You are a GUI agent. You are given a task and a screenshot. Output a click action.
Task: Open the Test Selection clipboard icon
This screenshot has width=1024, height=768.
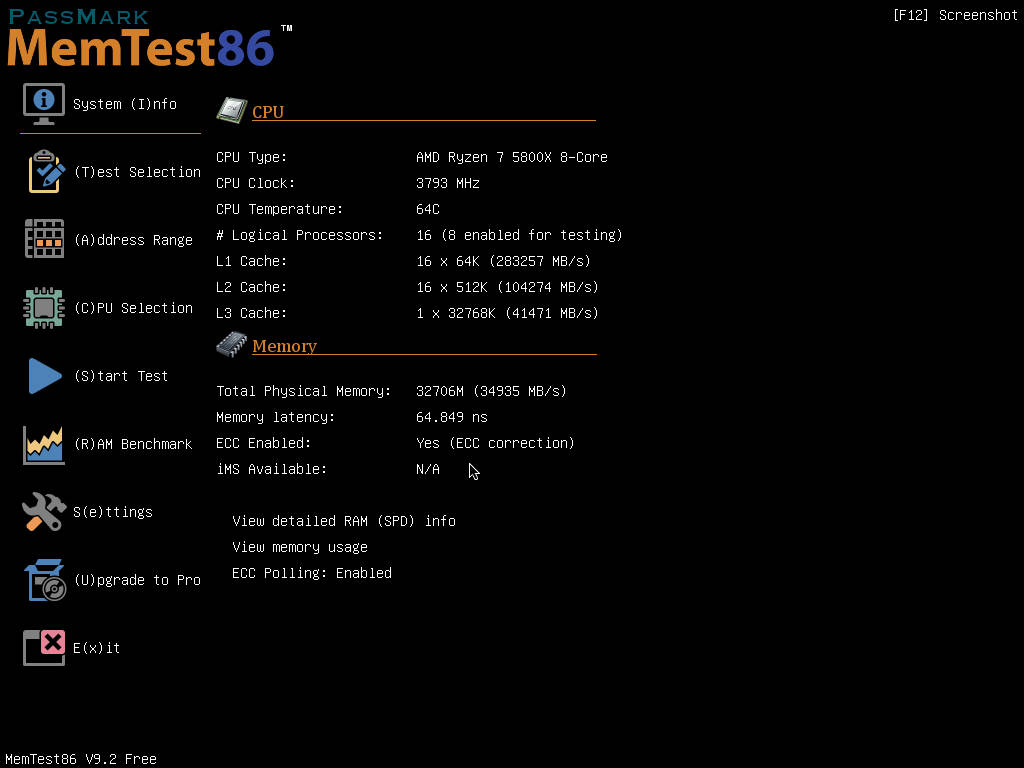46,172
